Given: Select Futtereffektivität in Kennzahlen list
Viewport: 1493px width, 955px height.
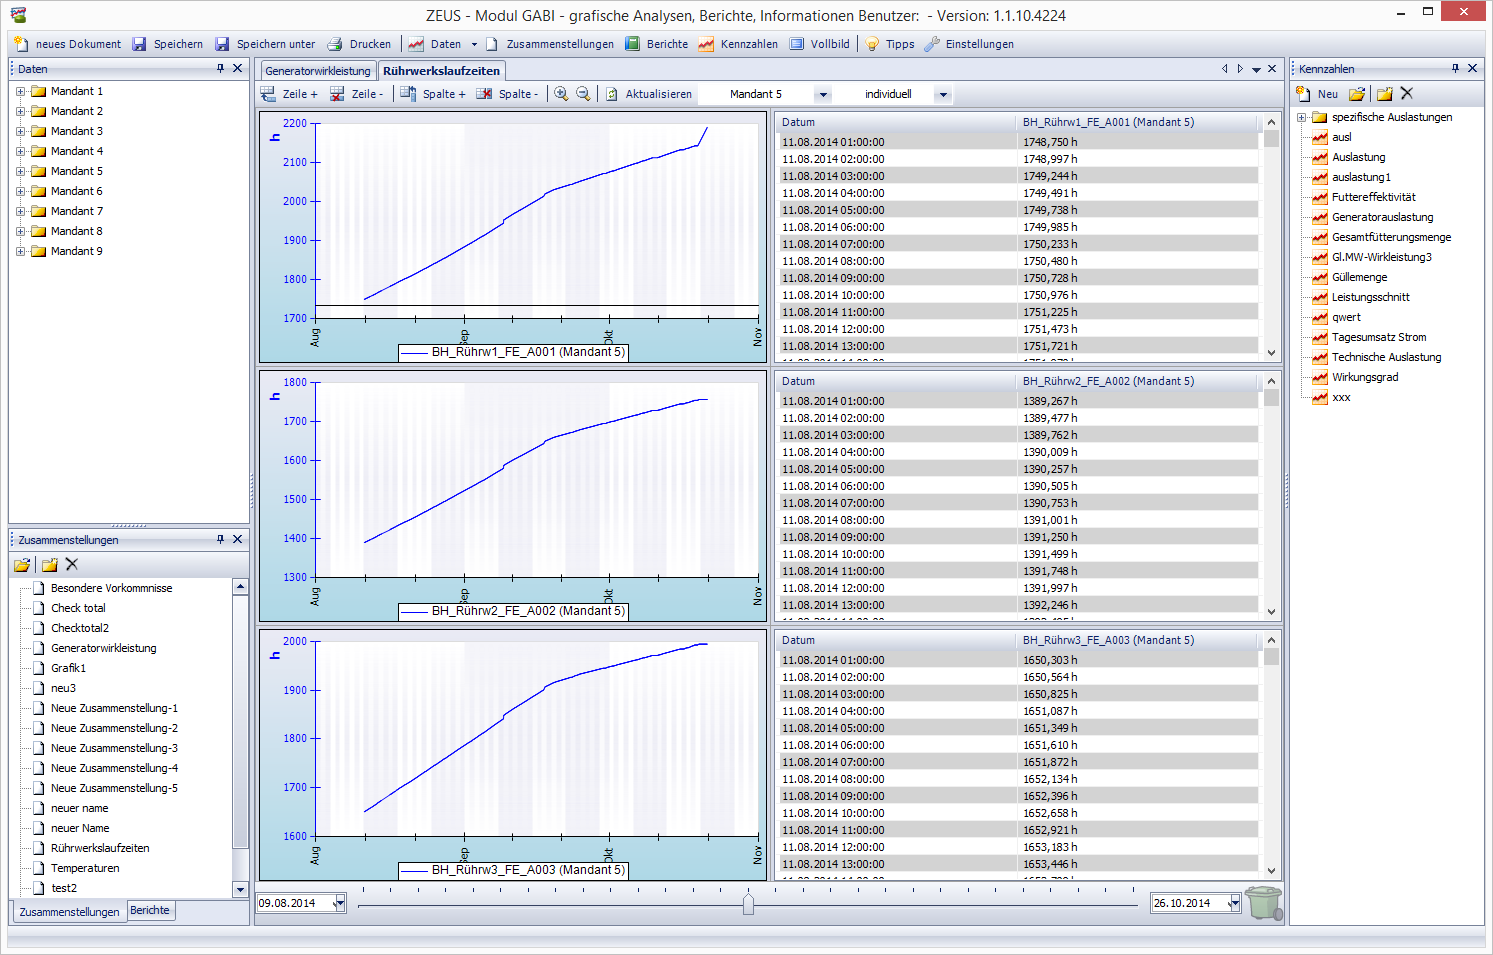Looking at the screenshot, I should point(1374,197).
